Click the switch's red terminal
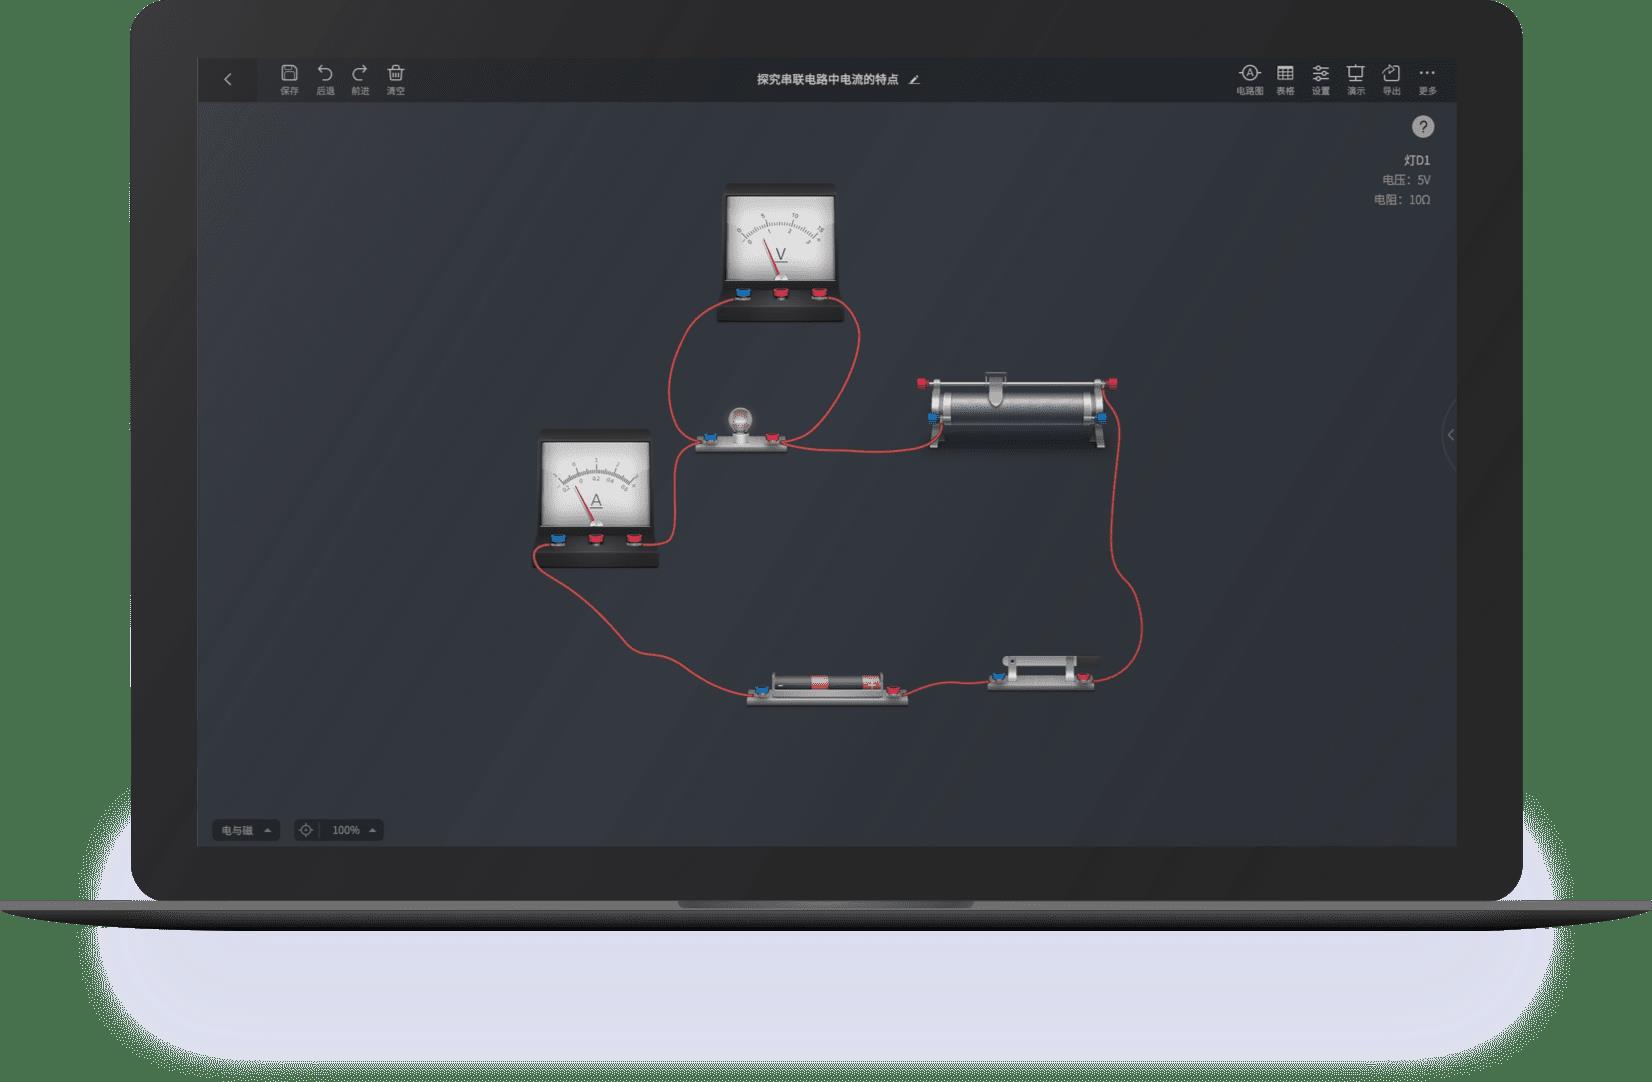The height and width of the screenshot is (1082, 1652). tap(1083, 679)
